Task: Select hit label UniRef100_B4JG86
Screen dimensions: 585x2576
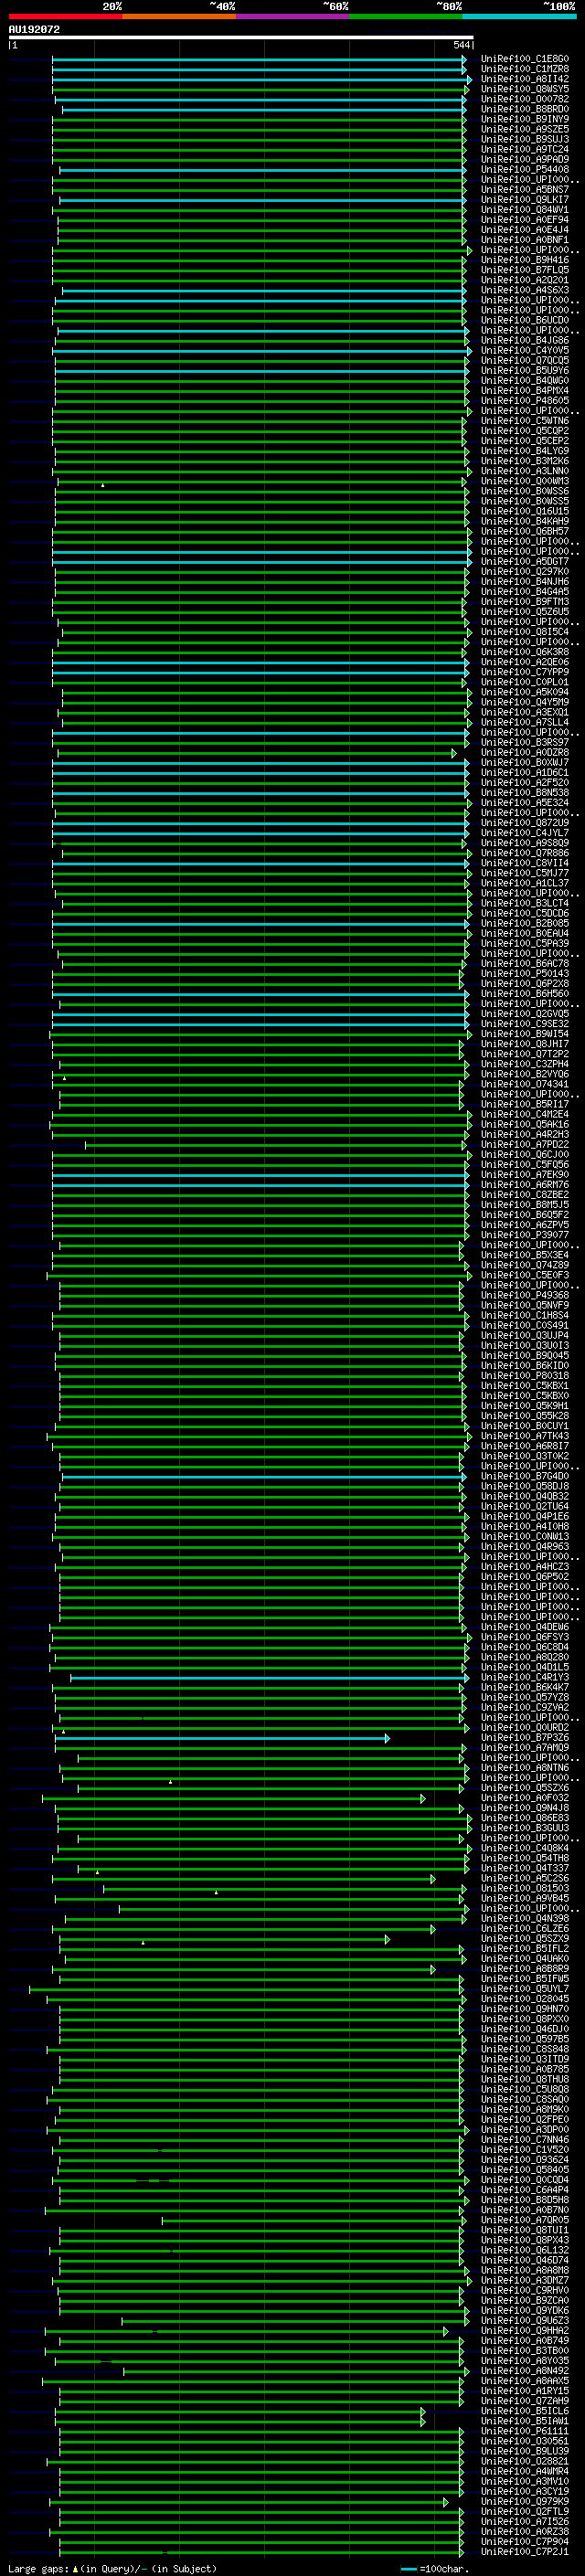Action: tap(524, 340)
